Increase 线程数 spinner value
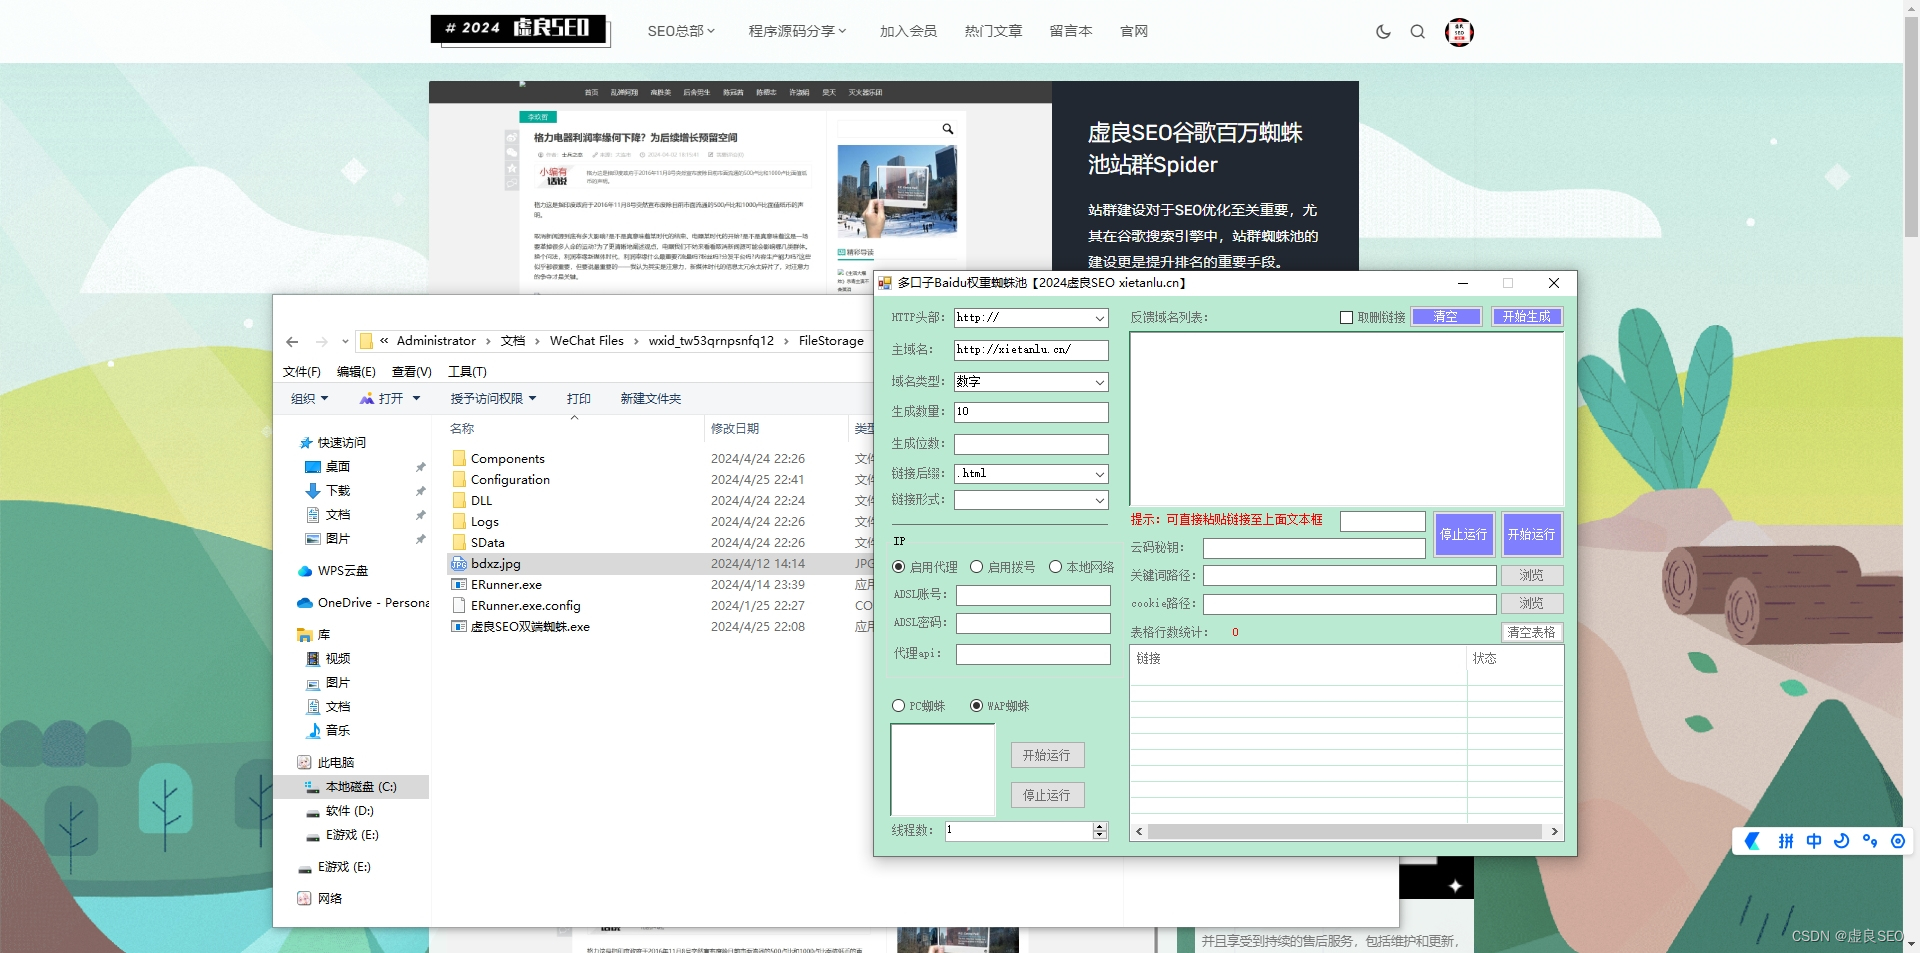 point(1100,827)
